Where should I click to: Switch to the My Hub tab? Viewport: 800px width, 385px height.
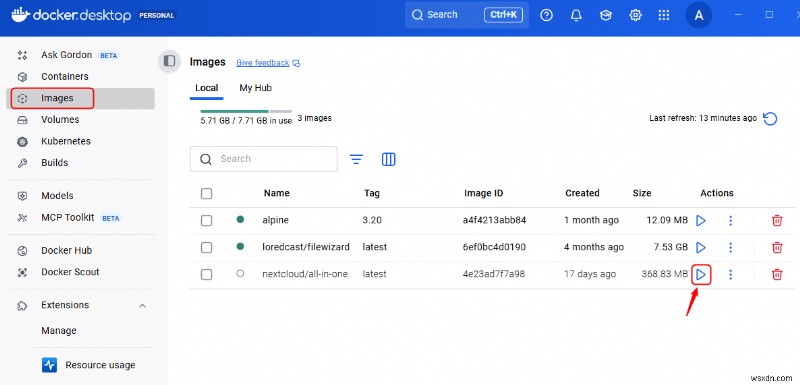pyautogui.click(x=256, y=88)
